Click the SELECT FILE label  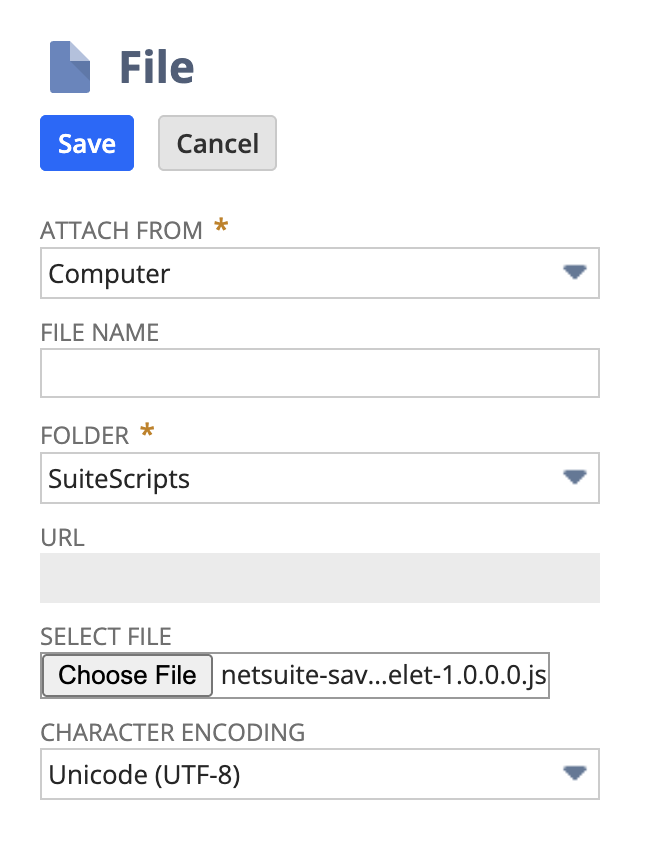click(106, 636)
